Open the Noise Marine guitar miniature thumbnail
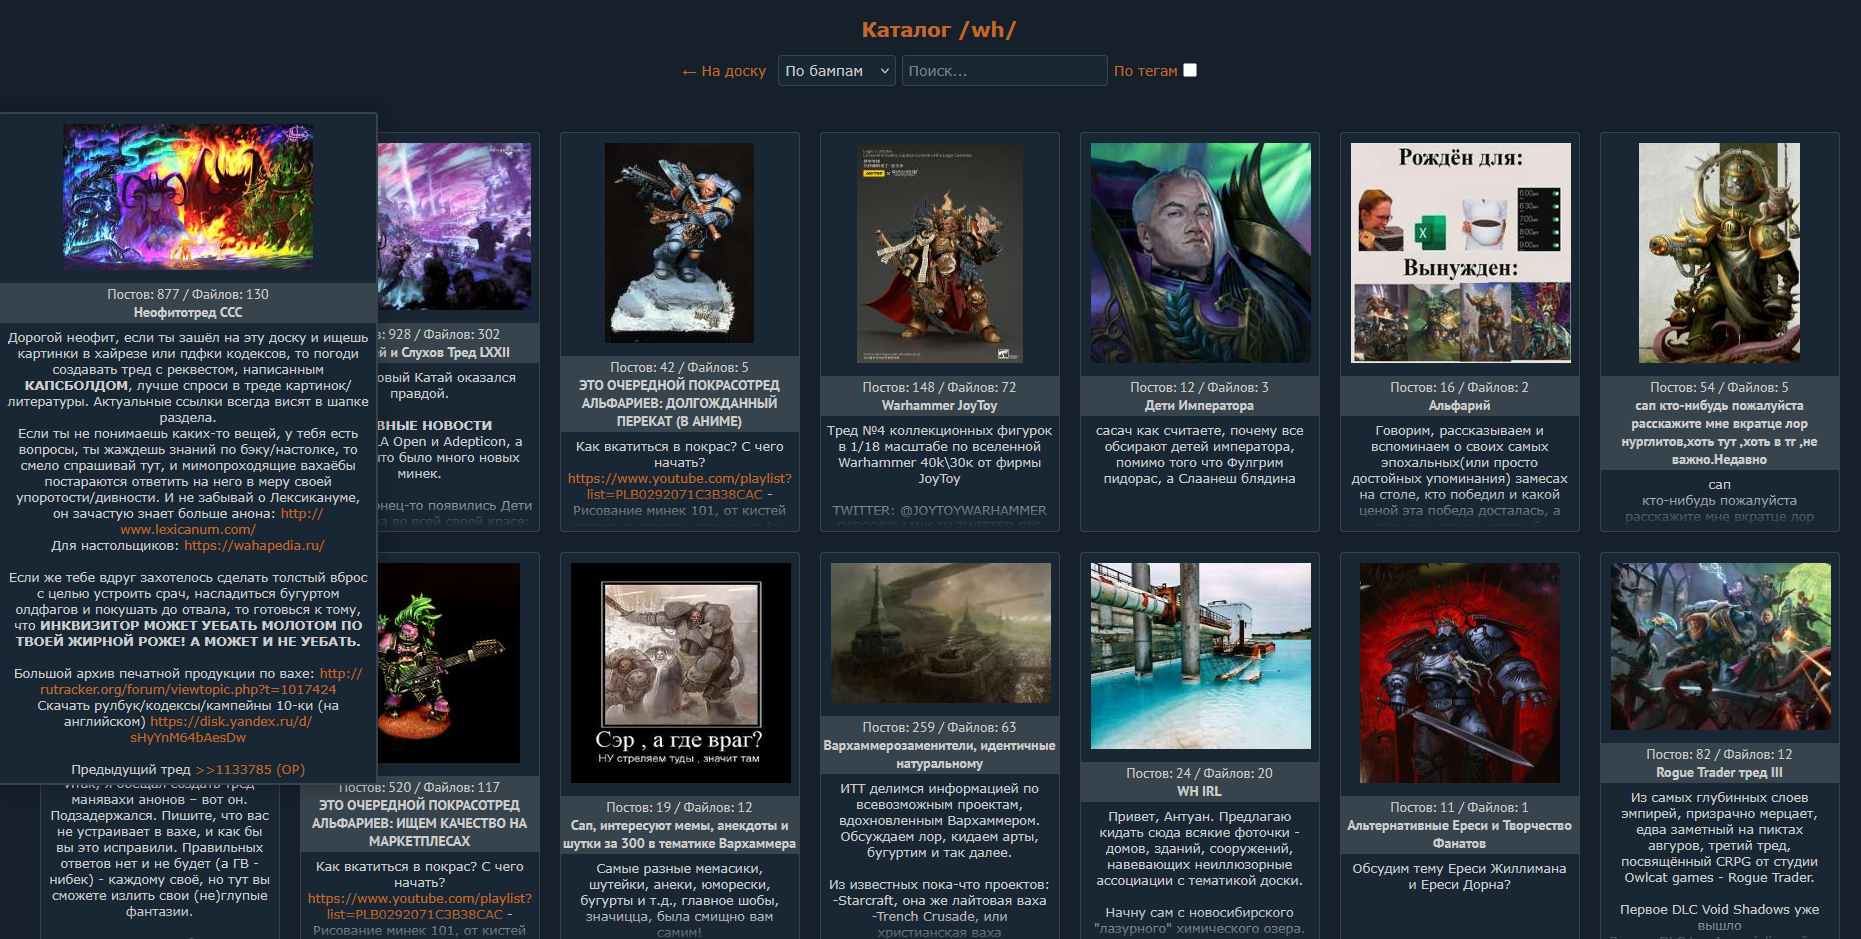 pos(449,663)
